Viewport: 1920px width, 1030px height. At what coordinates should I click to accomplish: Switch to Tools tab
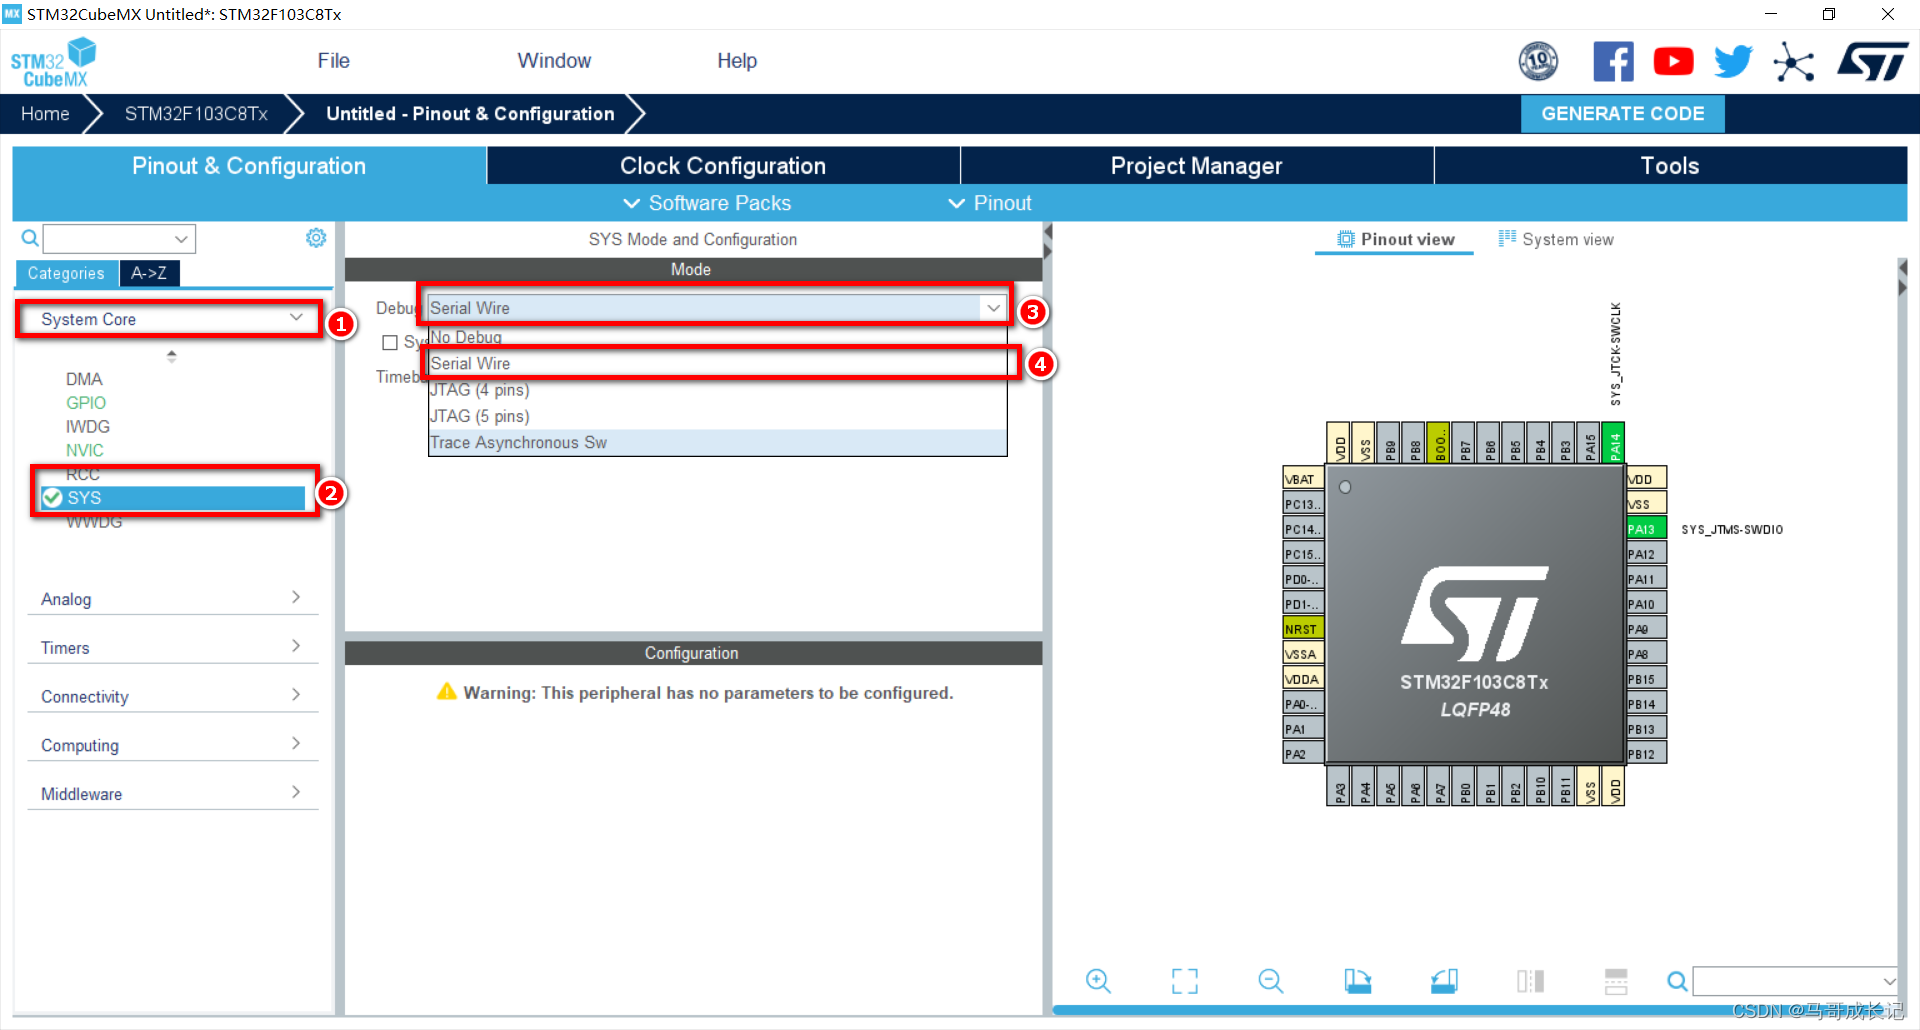click(1670, 166)
